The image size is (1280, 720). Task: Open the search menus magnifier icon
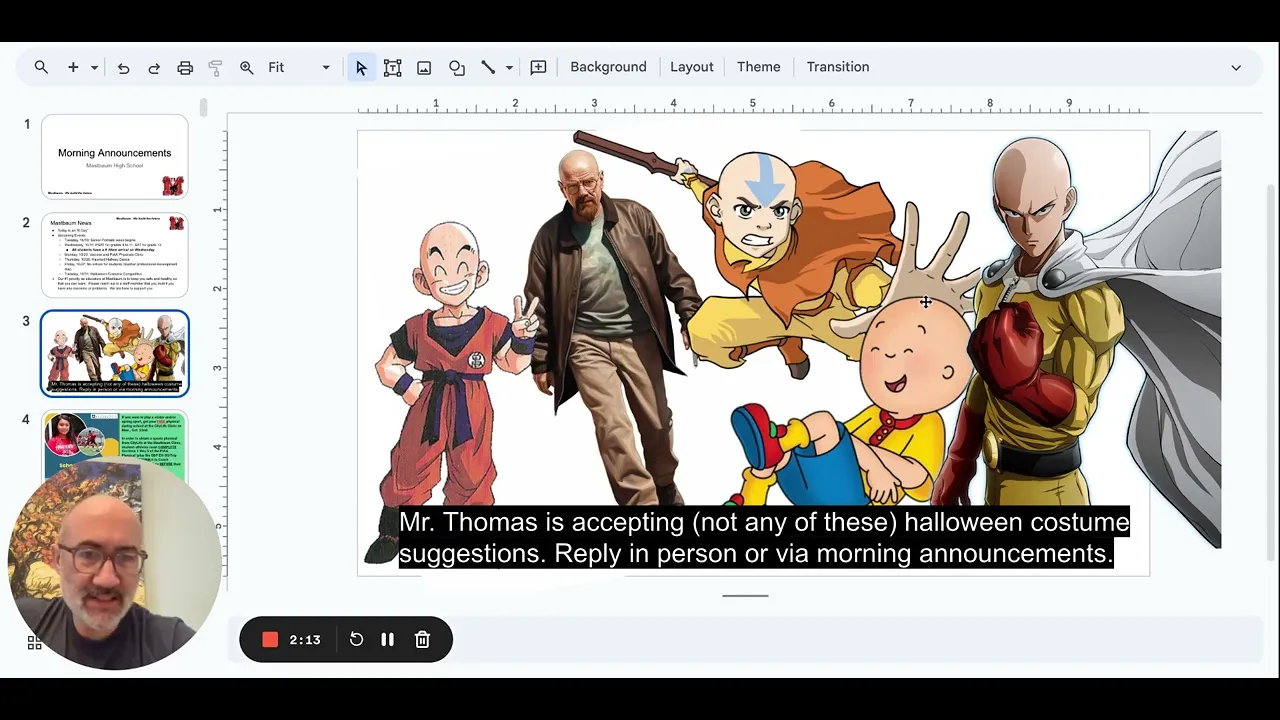click(41, 67)
